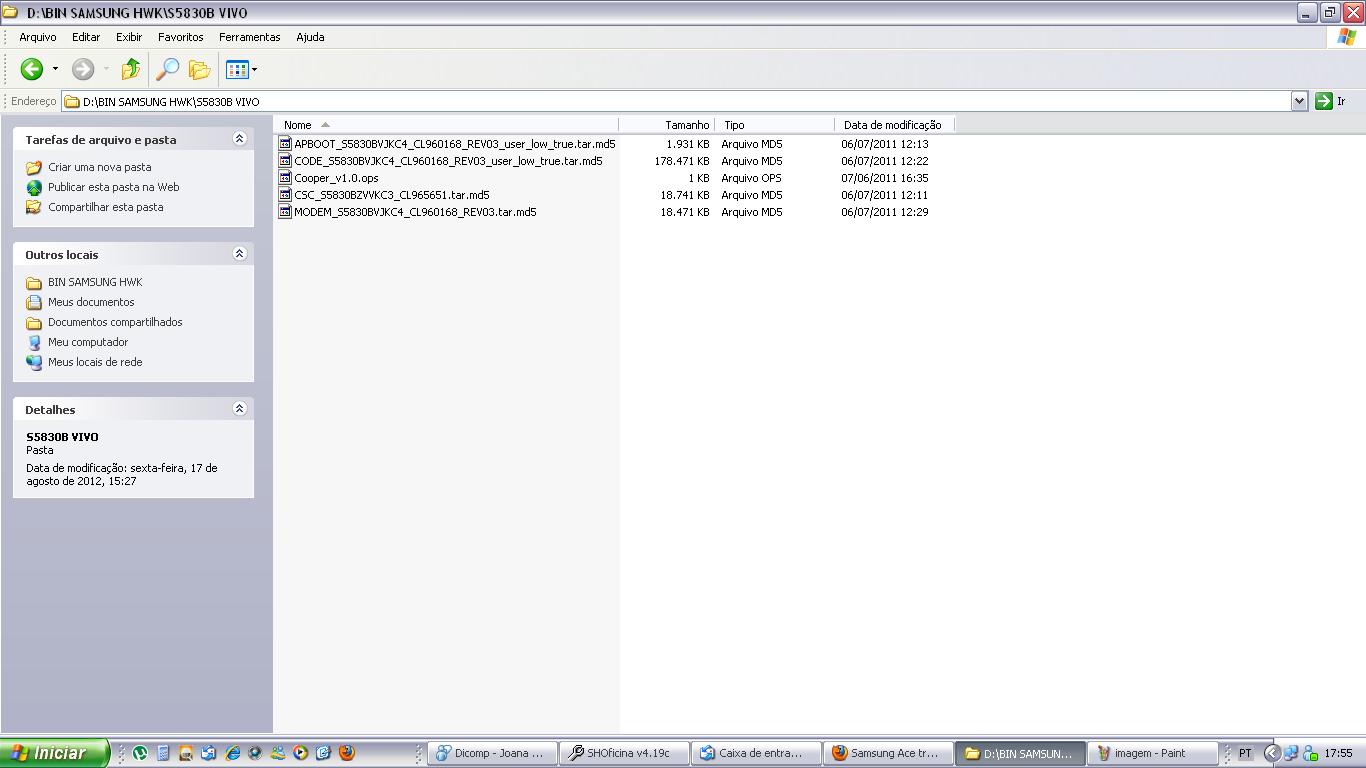
Task: Collapse the Tarefas de arquivo e pasta panel
Action: pos(239,139)
